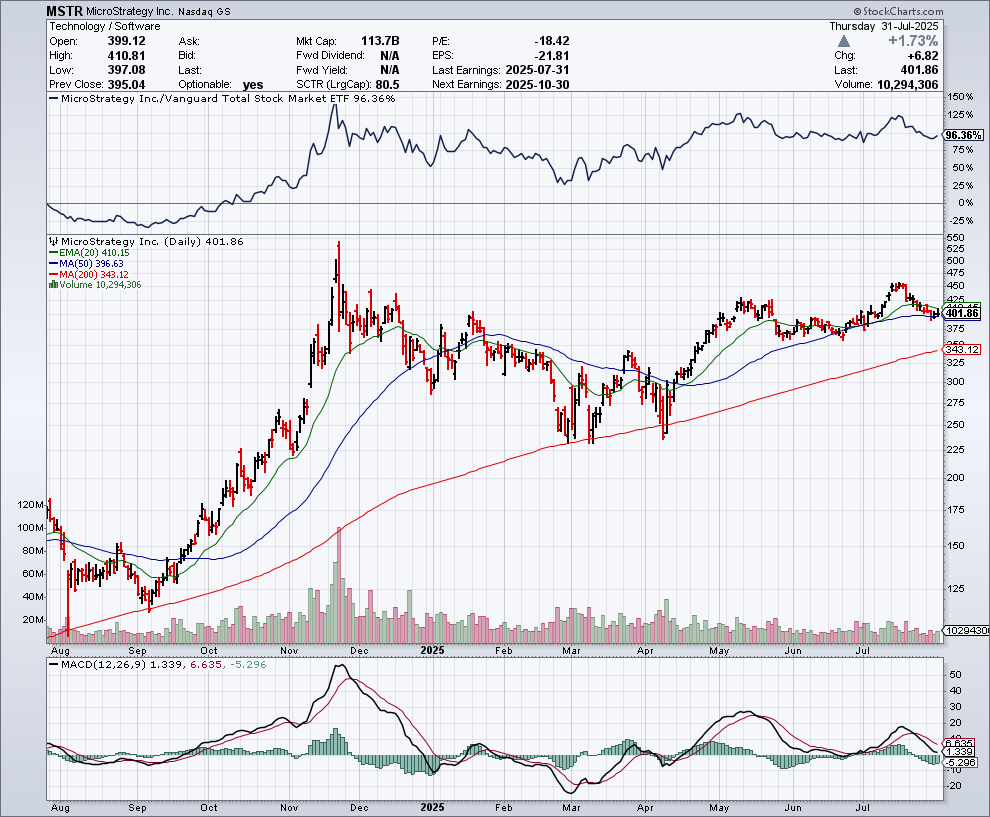Image resolution: width=990 pixels, height=817 pixels.
Task: Click the P/E value -18.42
Action: click(552, 41)
